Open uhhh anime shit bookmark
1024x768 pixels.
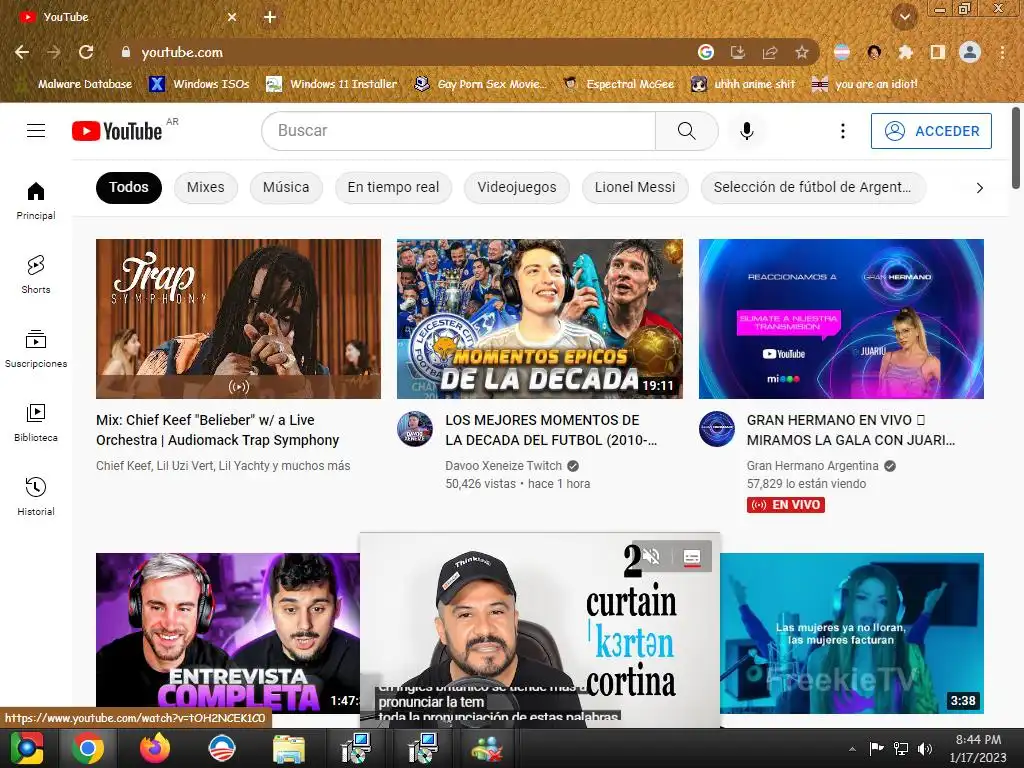coord(744,84)
